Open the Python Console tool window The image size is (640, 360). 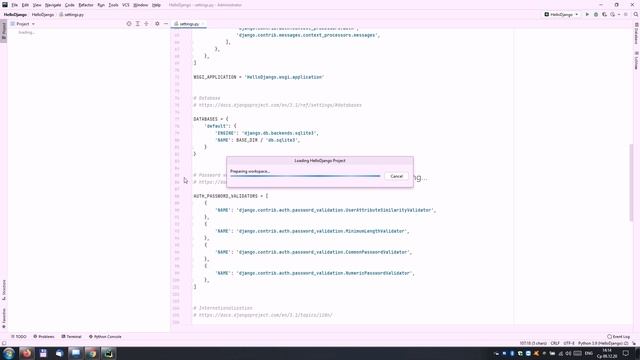click(105, 337)
